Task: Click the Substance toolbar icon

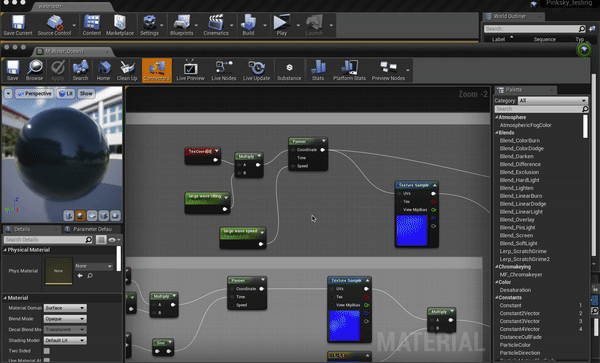Action: pyautogui.click(x=289, y=70)
